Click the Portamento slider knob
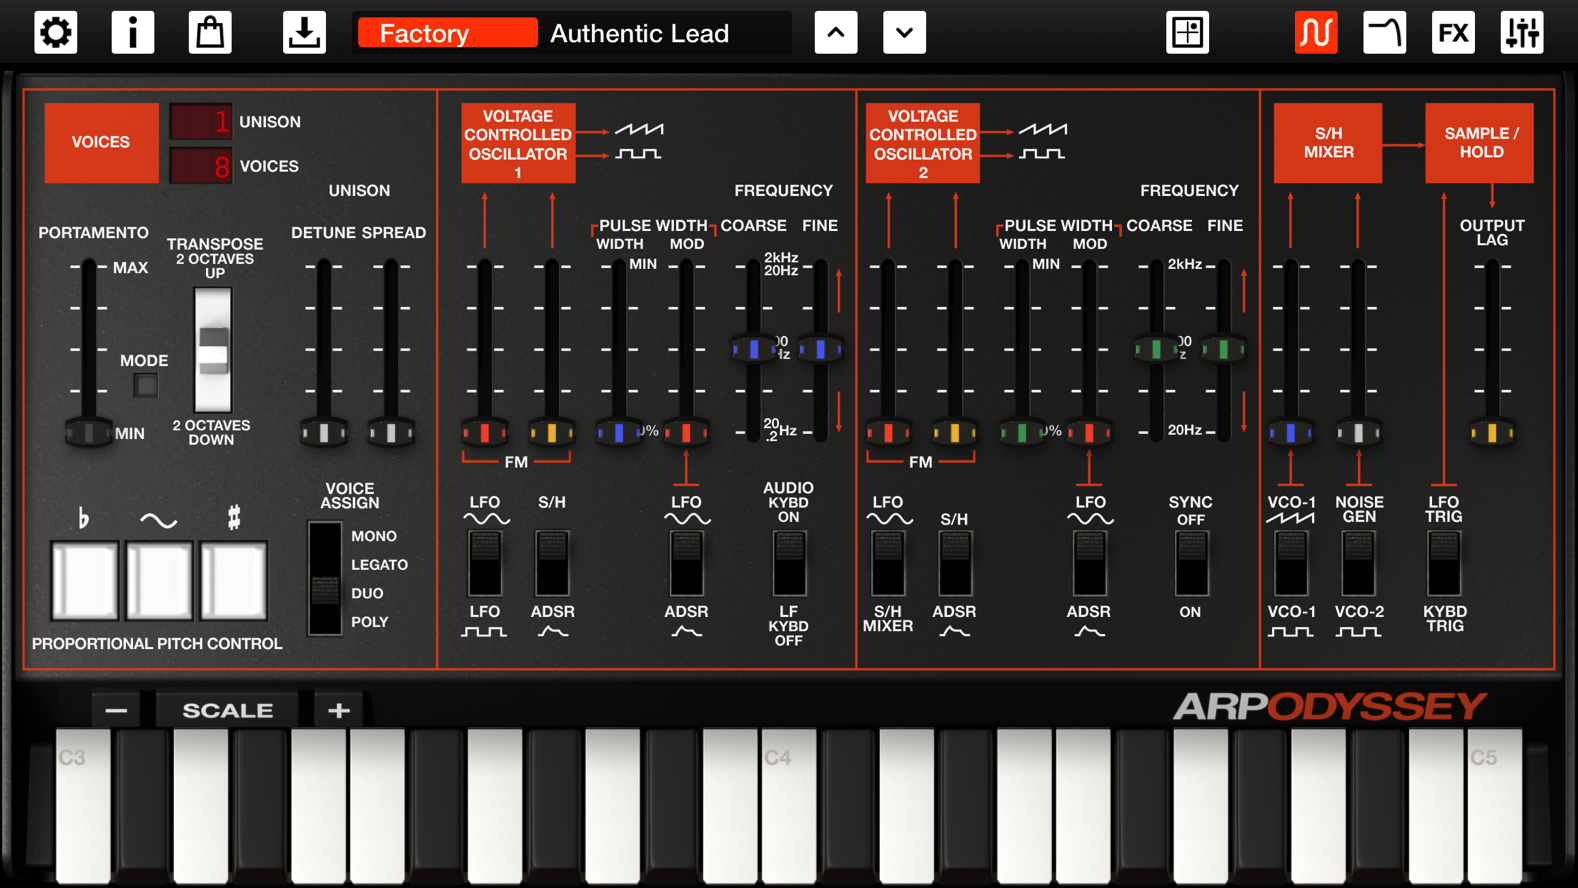 89,432
